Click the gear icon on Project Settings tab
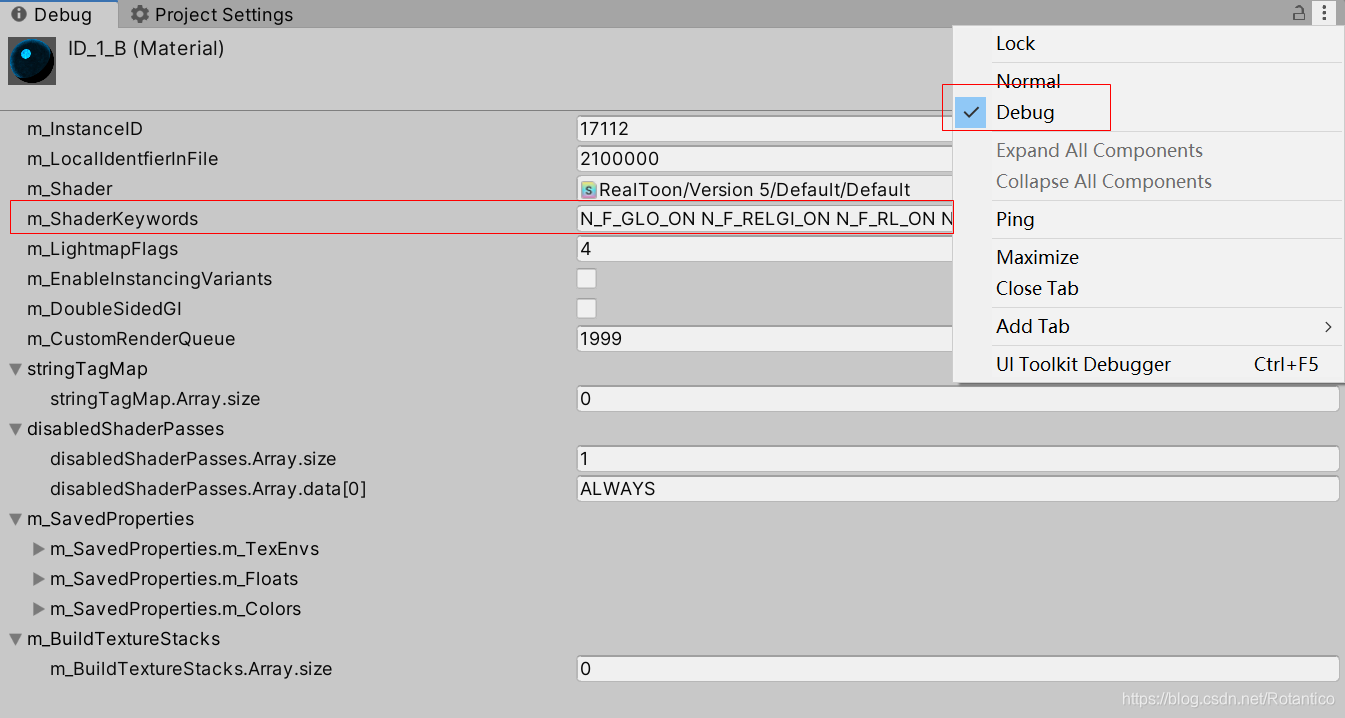 tap(138, 14)
